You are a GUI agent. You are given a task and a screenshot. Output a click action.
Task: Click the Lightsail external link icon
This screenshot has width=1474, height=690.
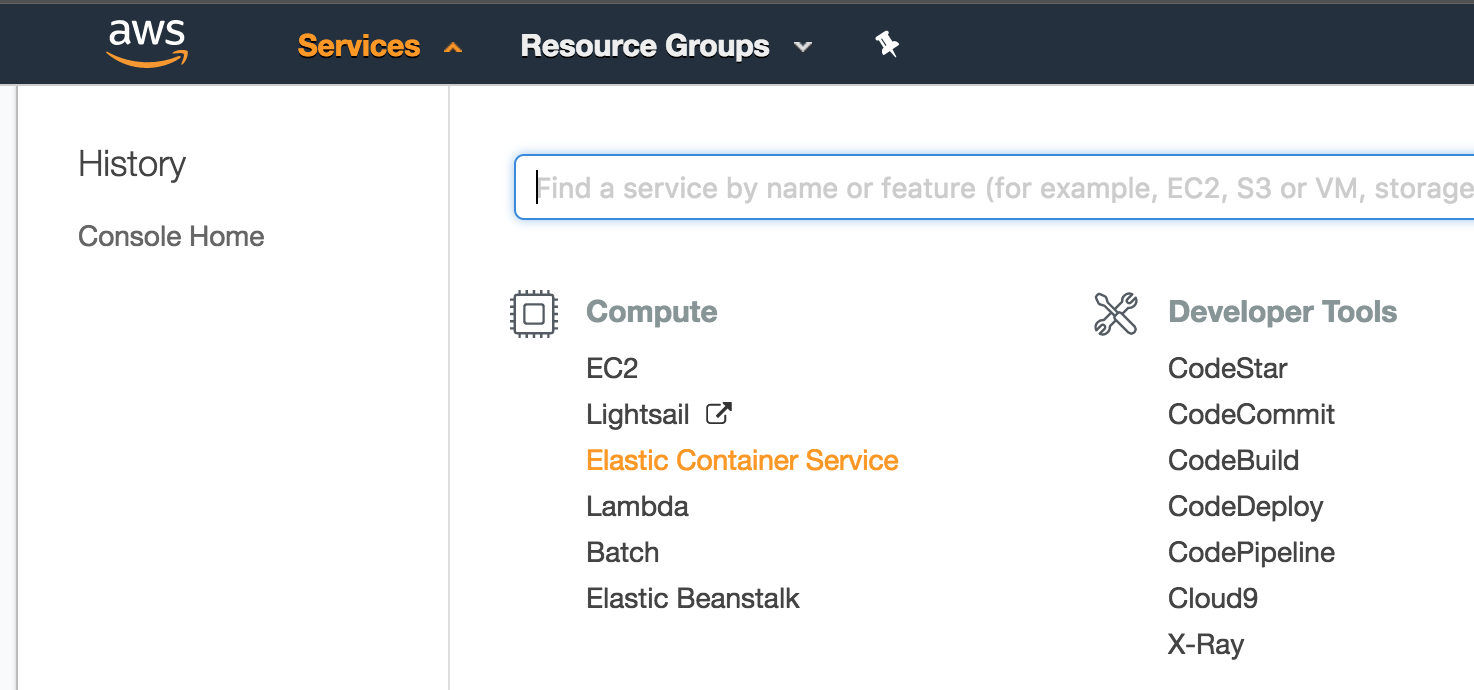(719, 413)
